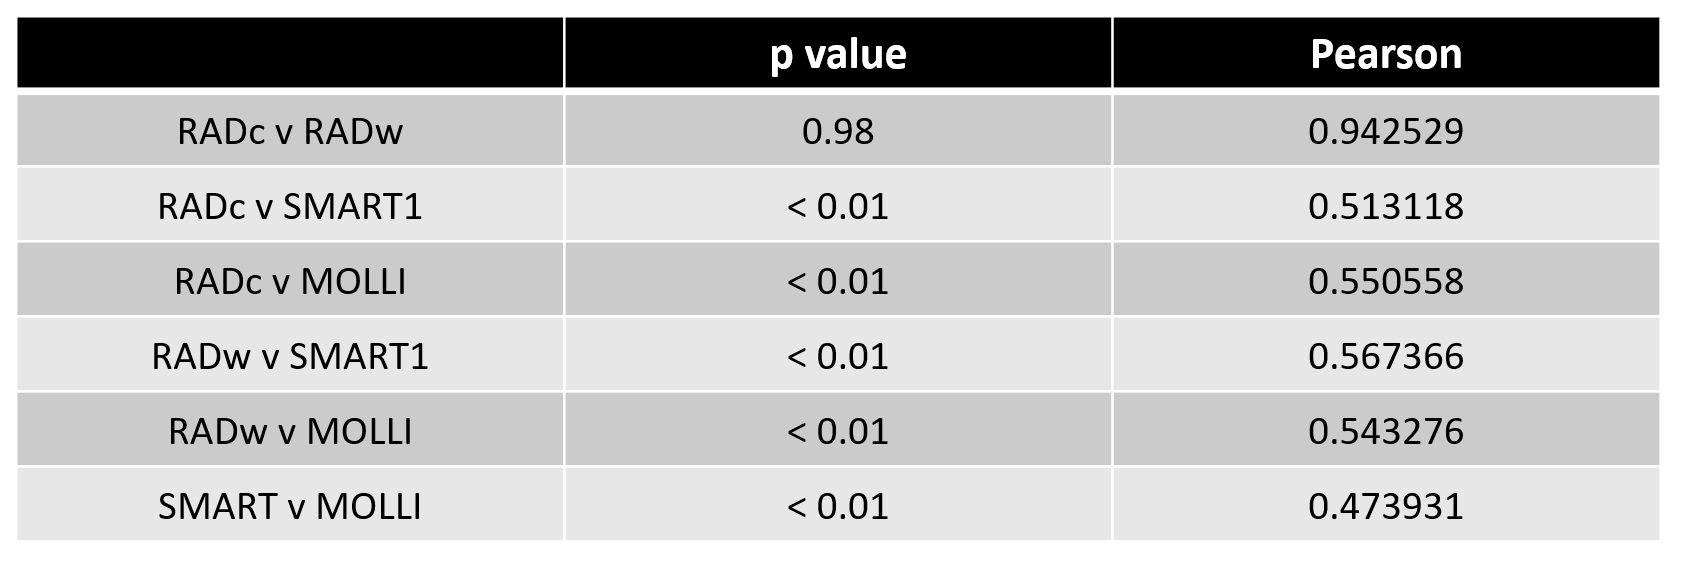Select the p value for RADc v SMART1
1686x568 pixels.
(838, 207)
